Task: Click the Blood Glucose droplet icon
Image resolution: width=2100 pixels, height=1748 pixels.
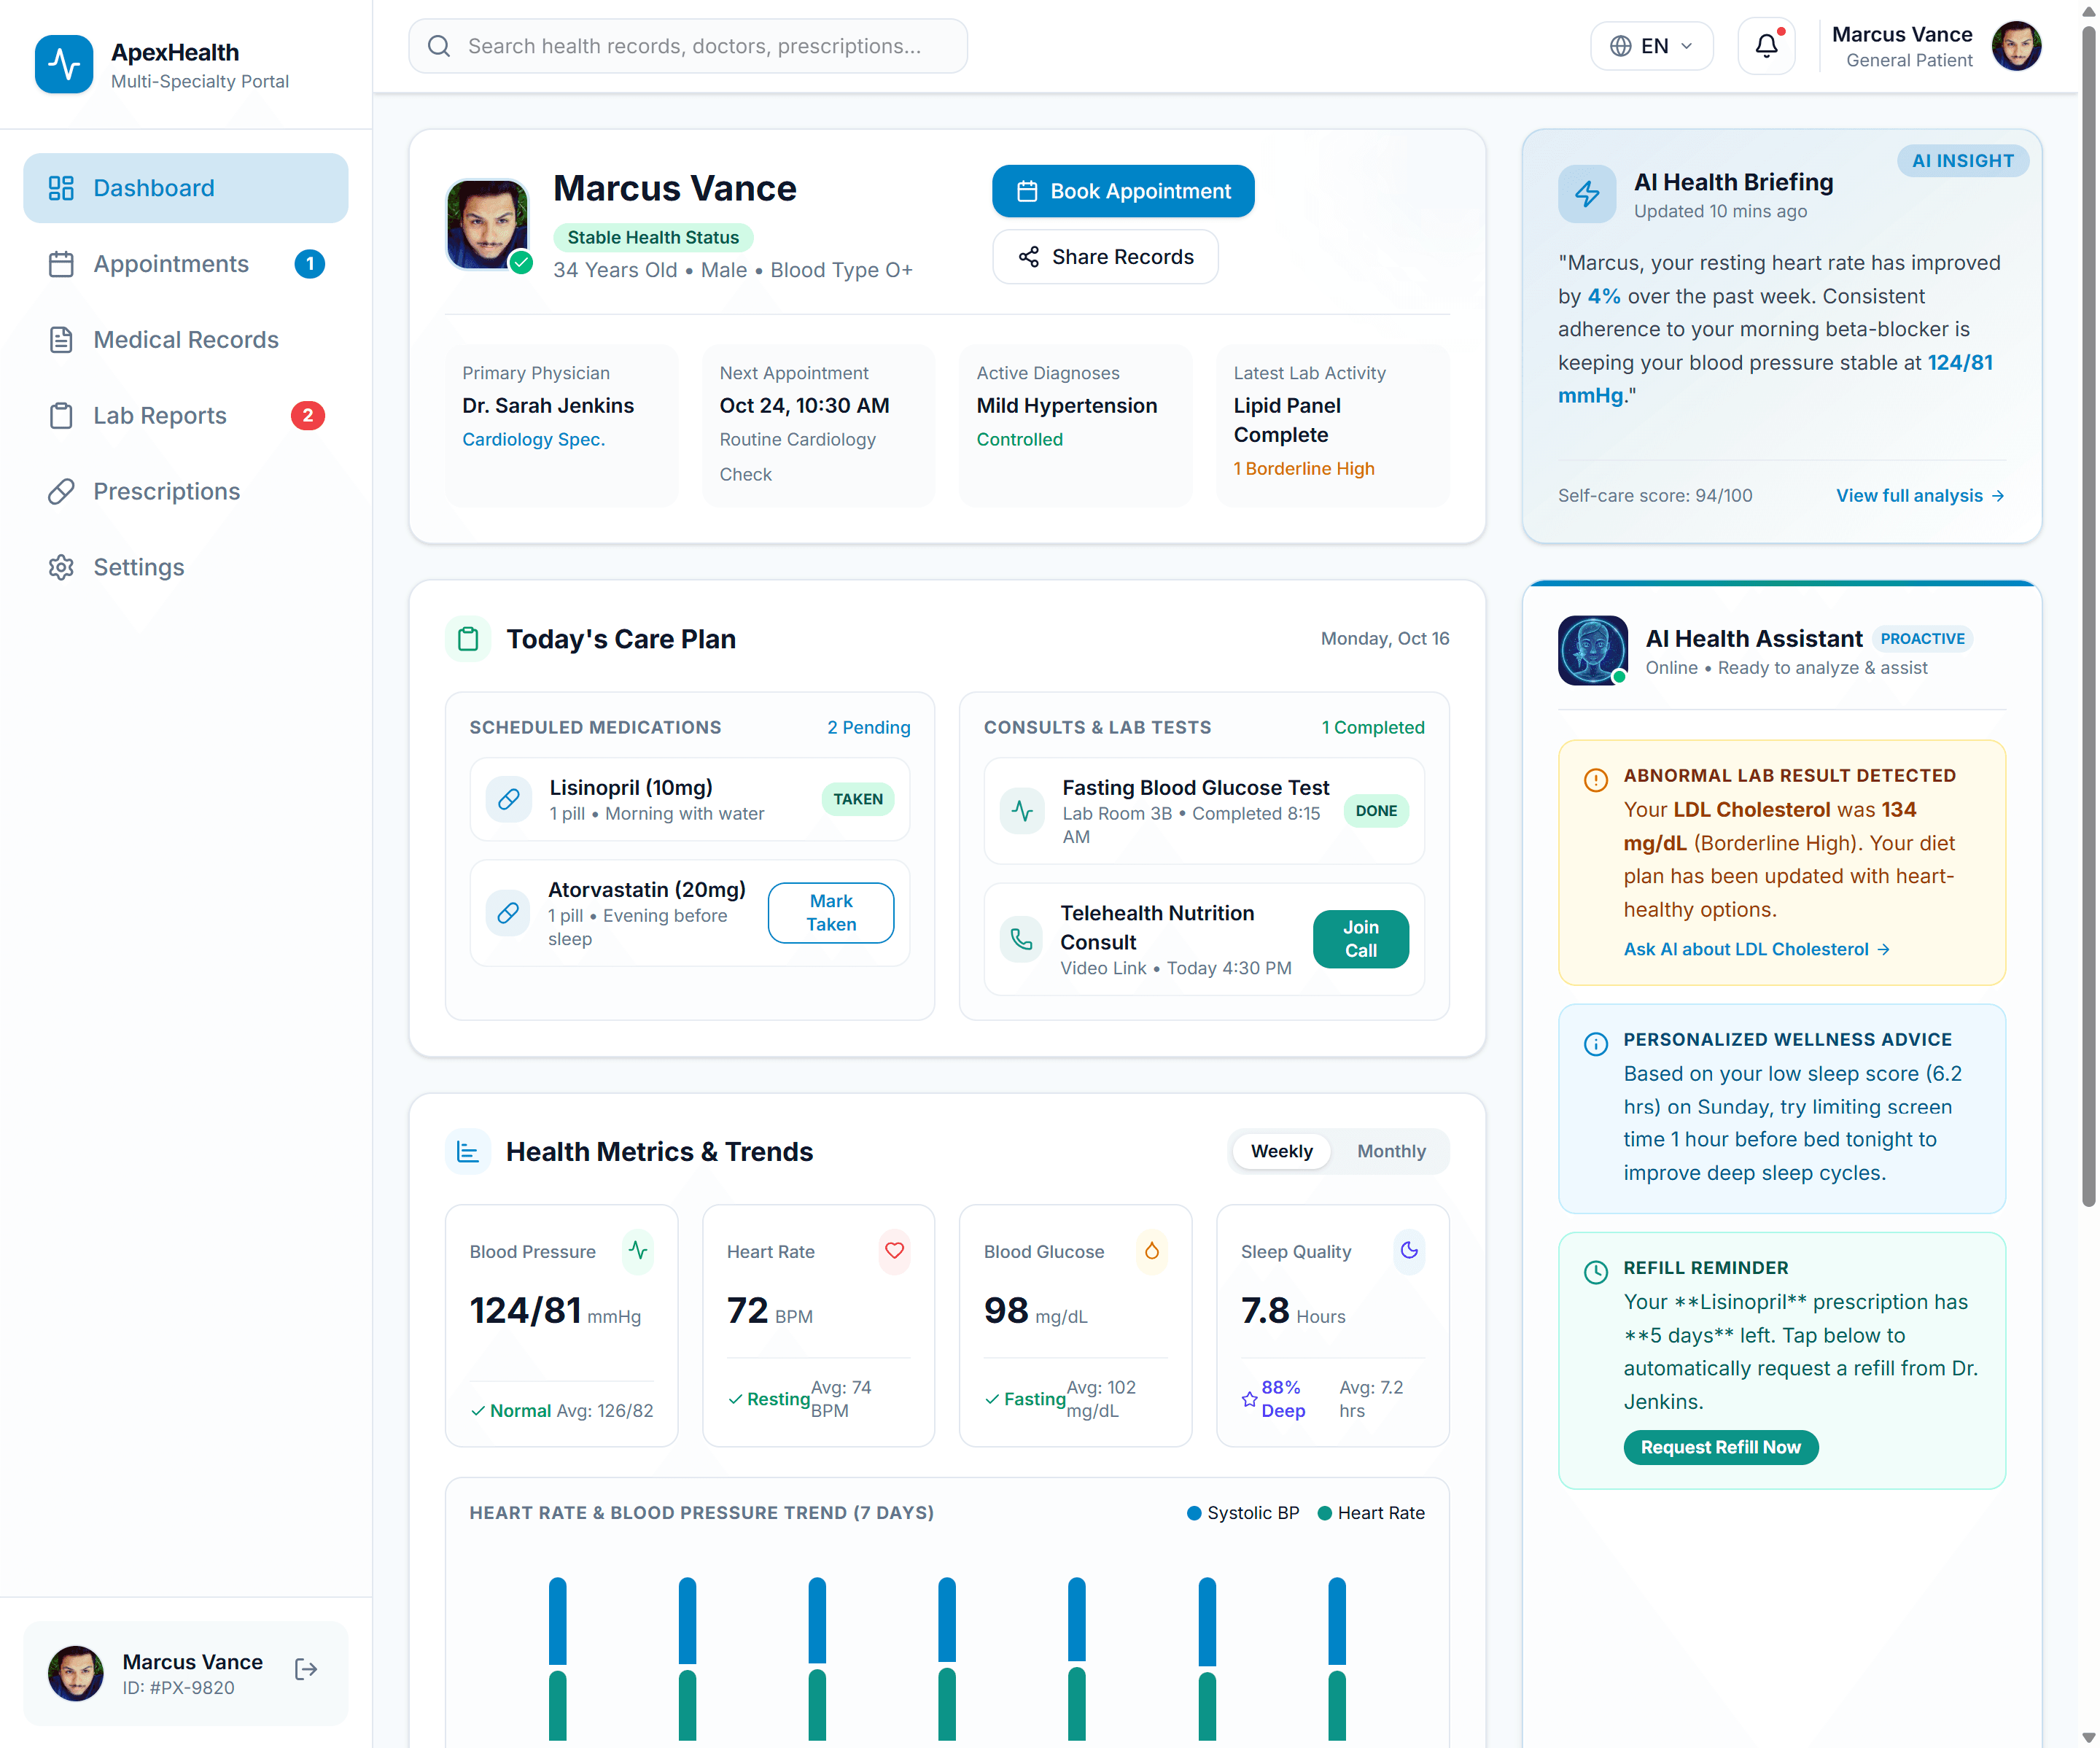Action: (1151, 1251)
